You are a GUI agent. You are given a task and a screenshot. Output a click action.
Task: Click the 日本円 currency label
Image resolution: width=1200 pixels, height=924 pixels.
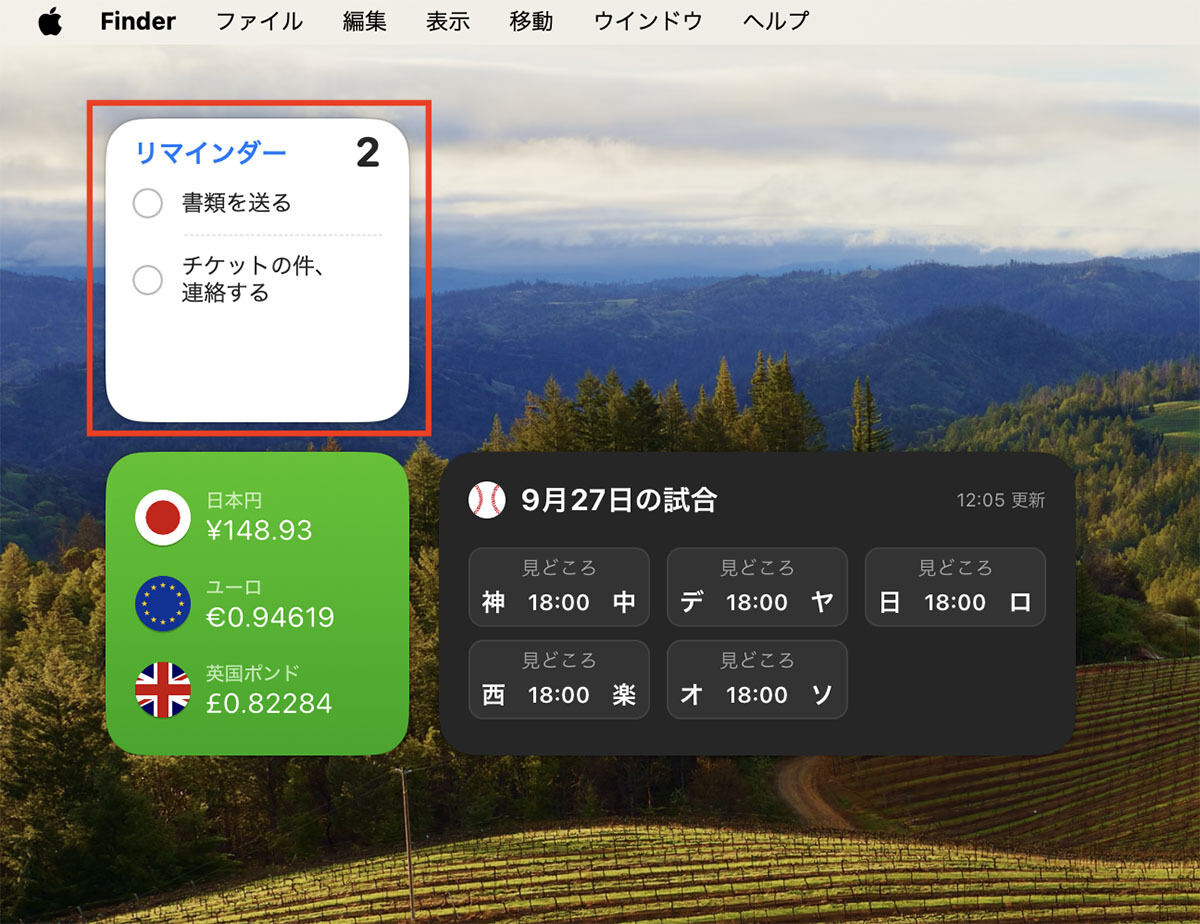click(x=234, y=500)
